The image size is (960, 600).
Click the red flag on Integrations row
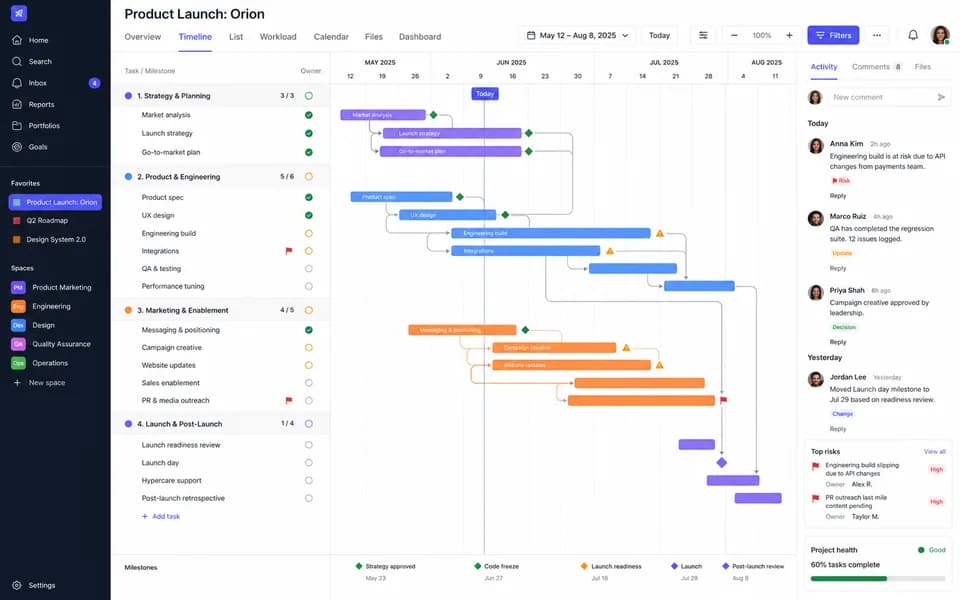click(x=288, y=250)
